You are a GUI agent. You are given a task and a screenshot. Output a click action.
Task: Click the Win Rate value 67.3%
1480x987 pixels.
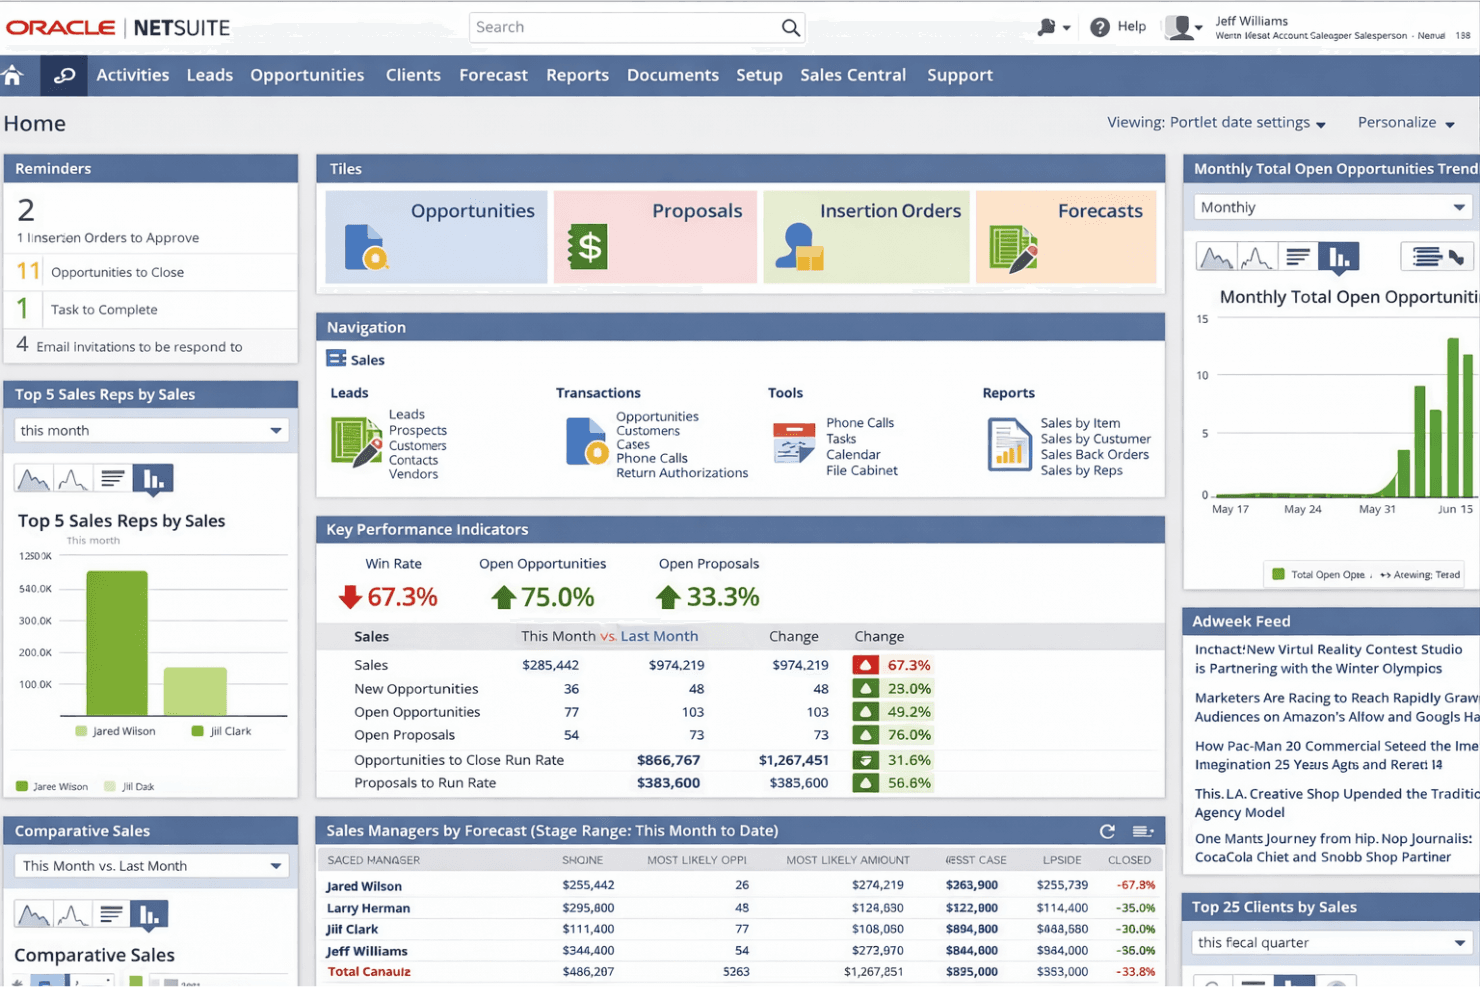[402, 597]
